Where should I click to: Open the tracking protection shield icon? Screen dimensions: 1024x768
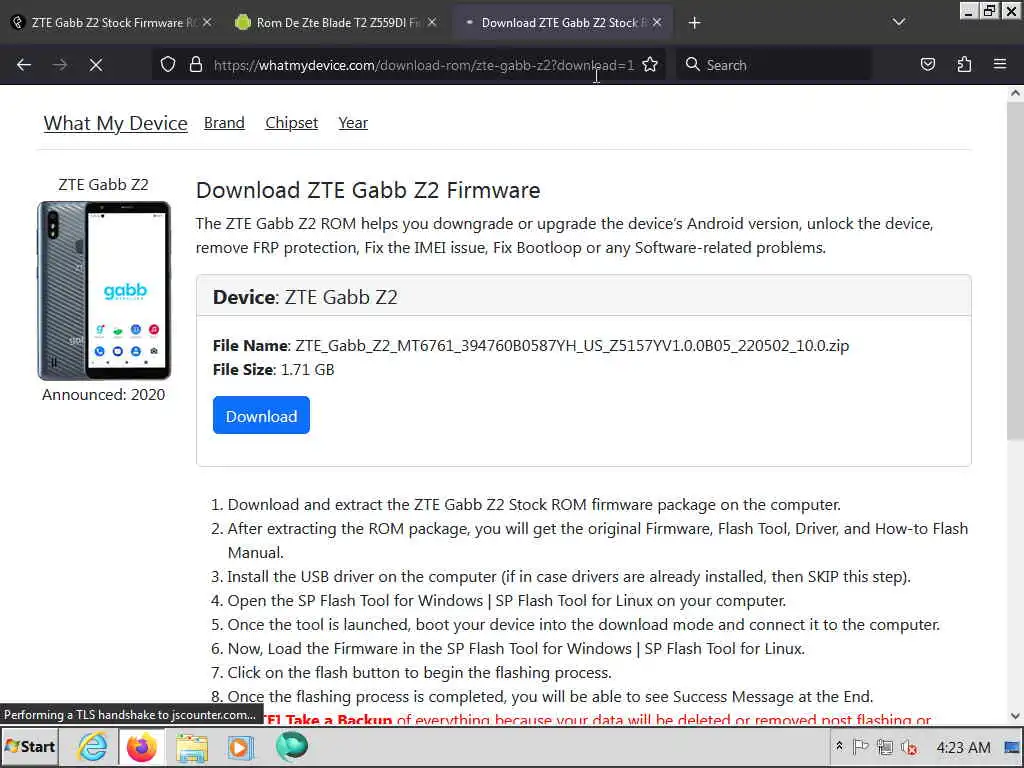(168, 65)
